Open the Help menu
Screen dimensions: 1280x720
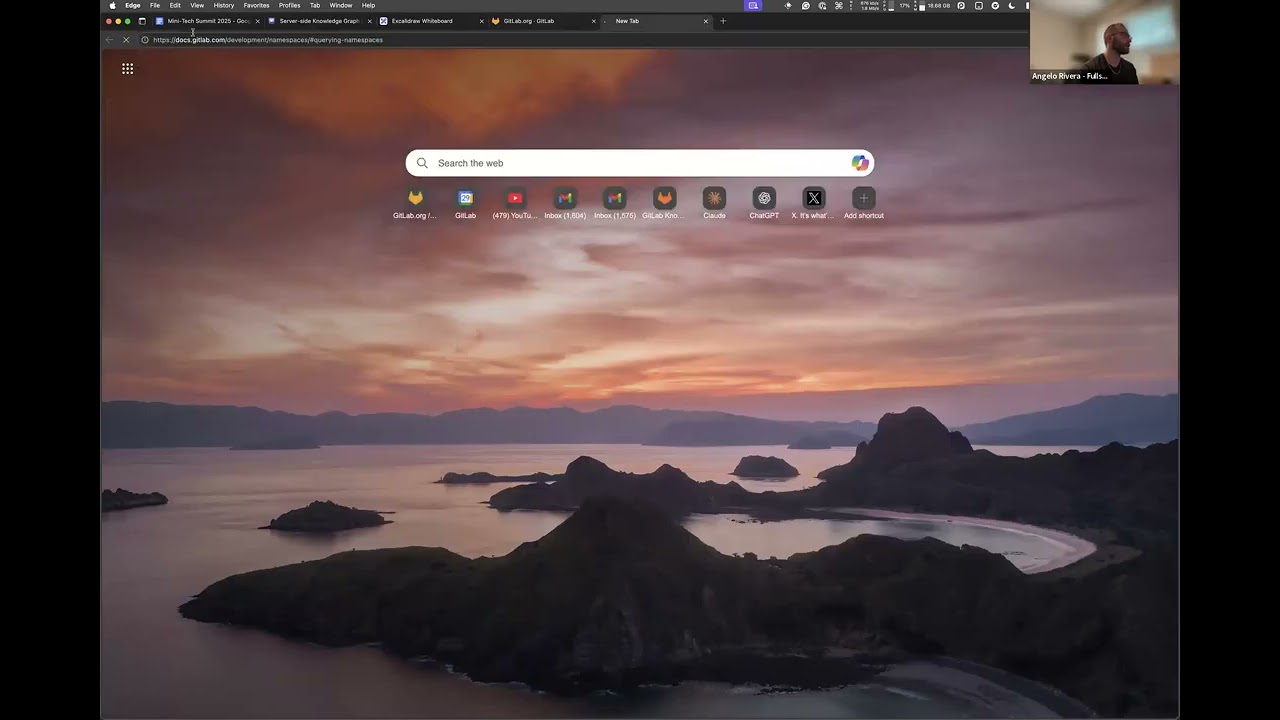click(369, 5)
